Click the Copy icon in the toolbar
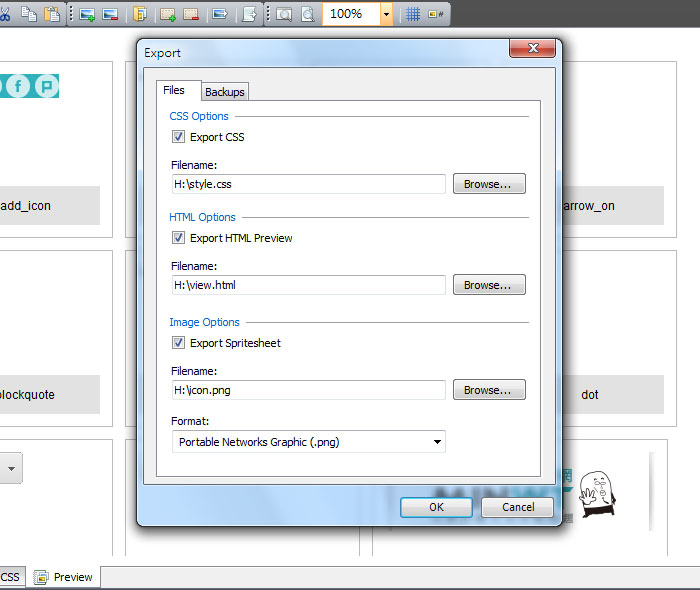 tap(29, 14)
